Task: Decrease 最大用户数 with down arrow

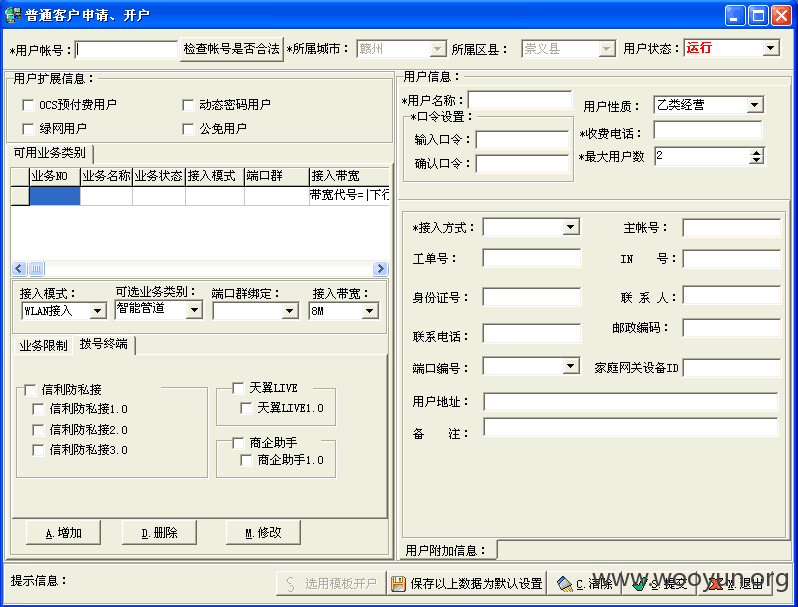Action: click(757, 160)
